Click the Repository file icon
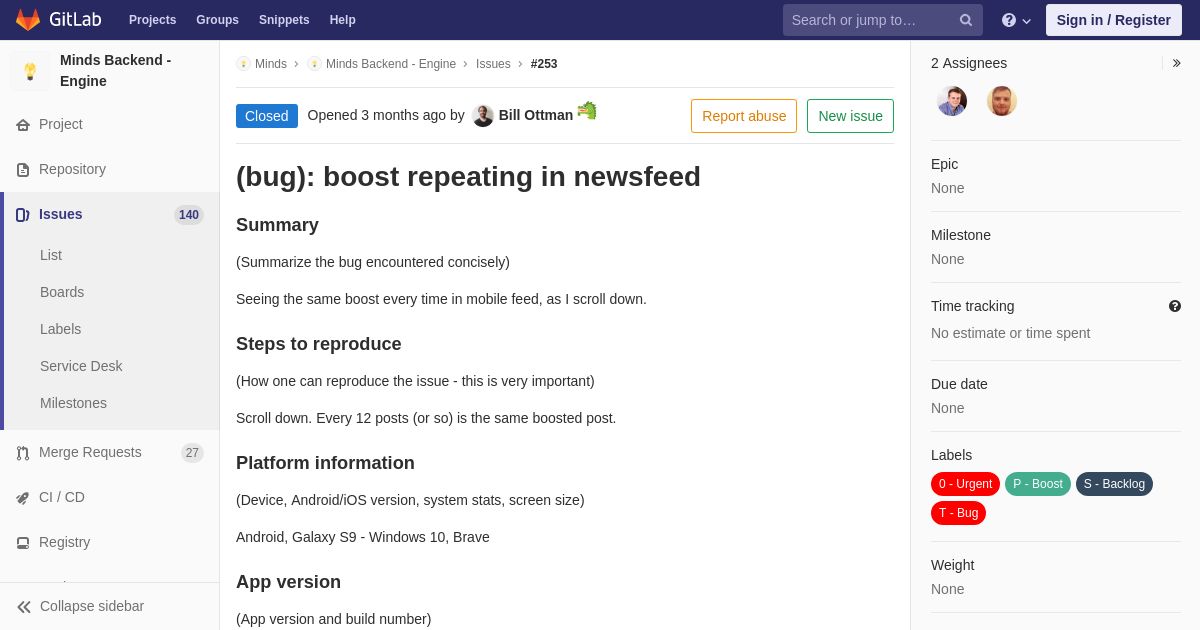Viewport: 1200px width, 630px height. (23, 170)
